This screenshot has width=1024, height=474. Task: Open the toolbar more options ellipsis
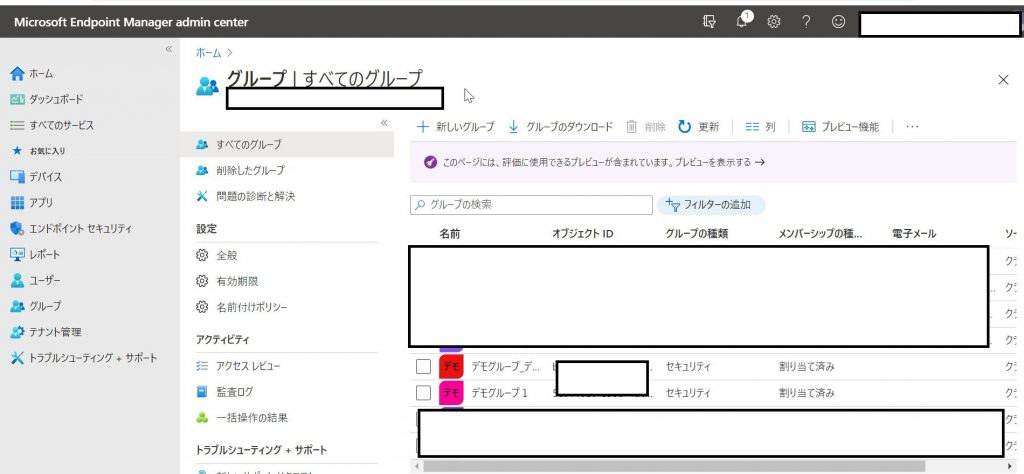[912, 127]
